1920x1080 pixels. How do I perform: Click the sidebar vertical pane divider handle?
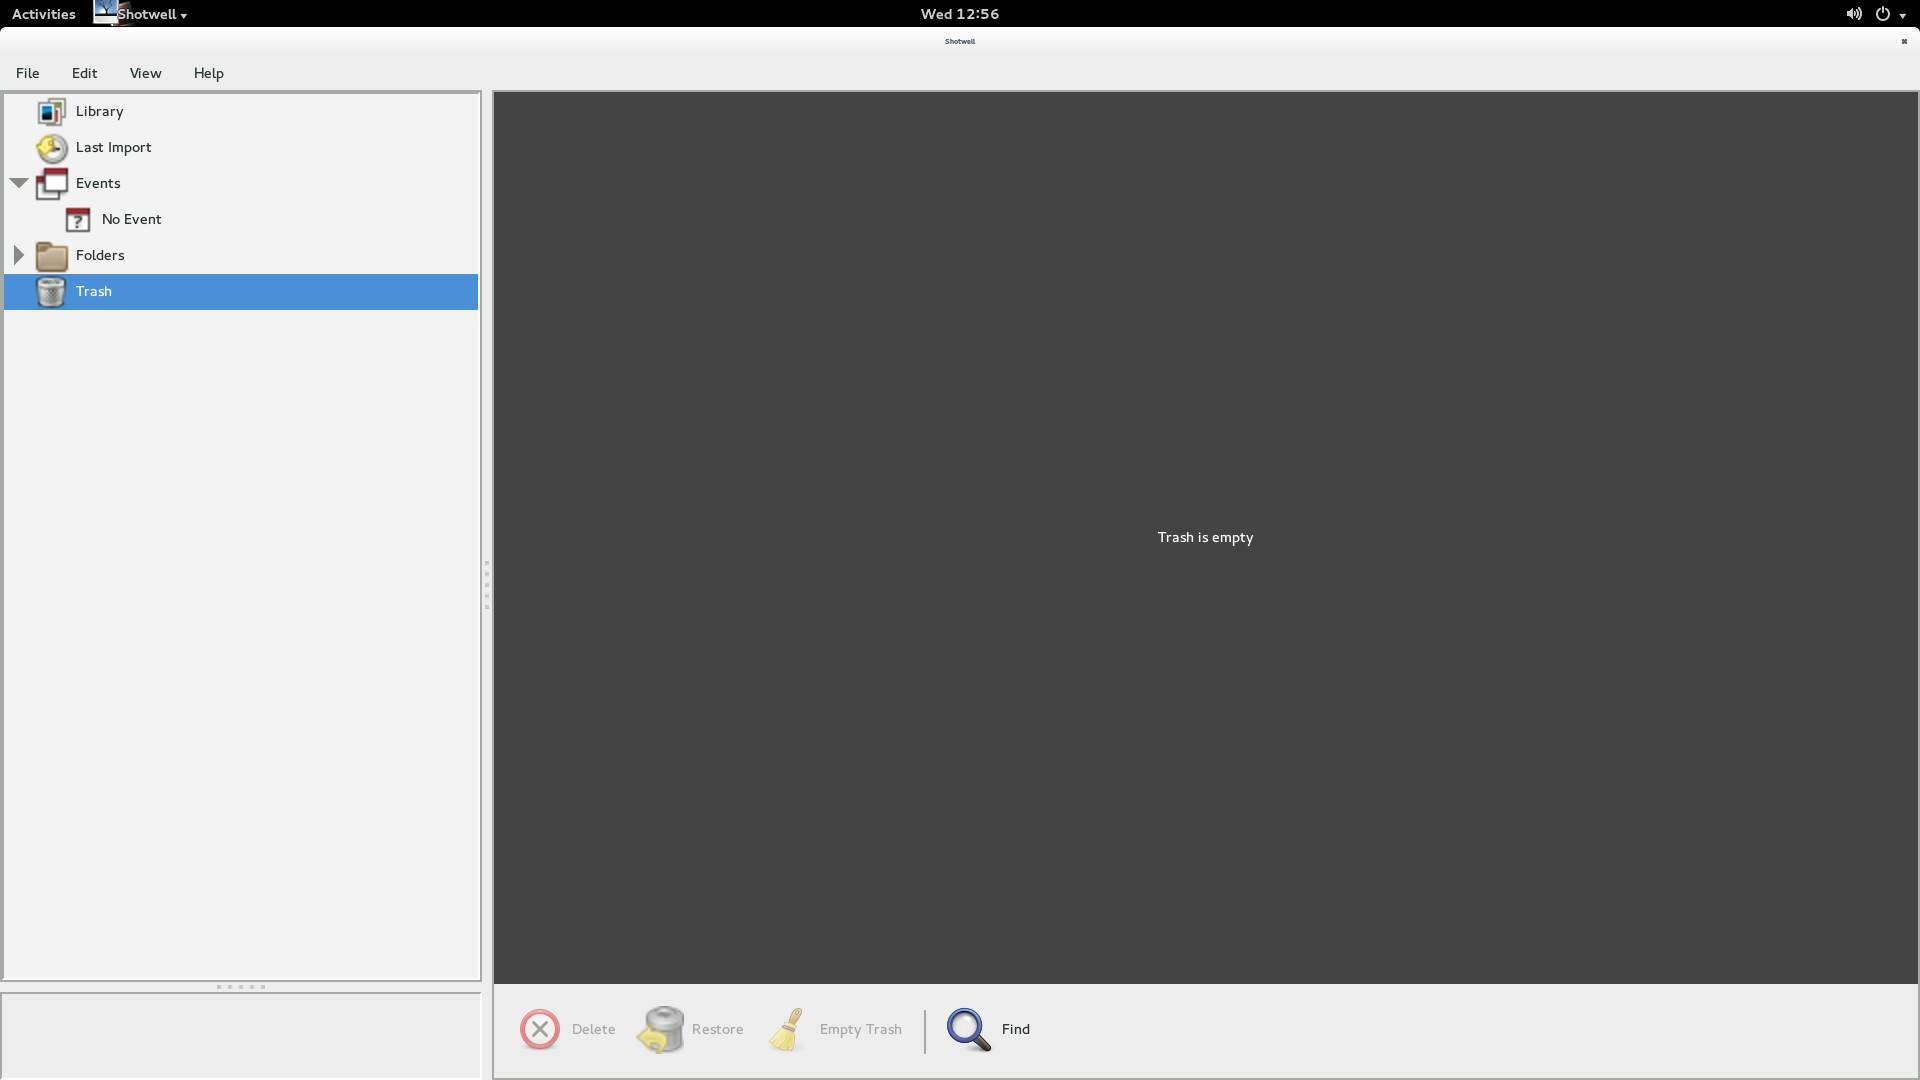tap(487, 585)
